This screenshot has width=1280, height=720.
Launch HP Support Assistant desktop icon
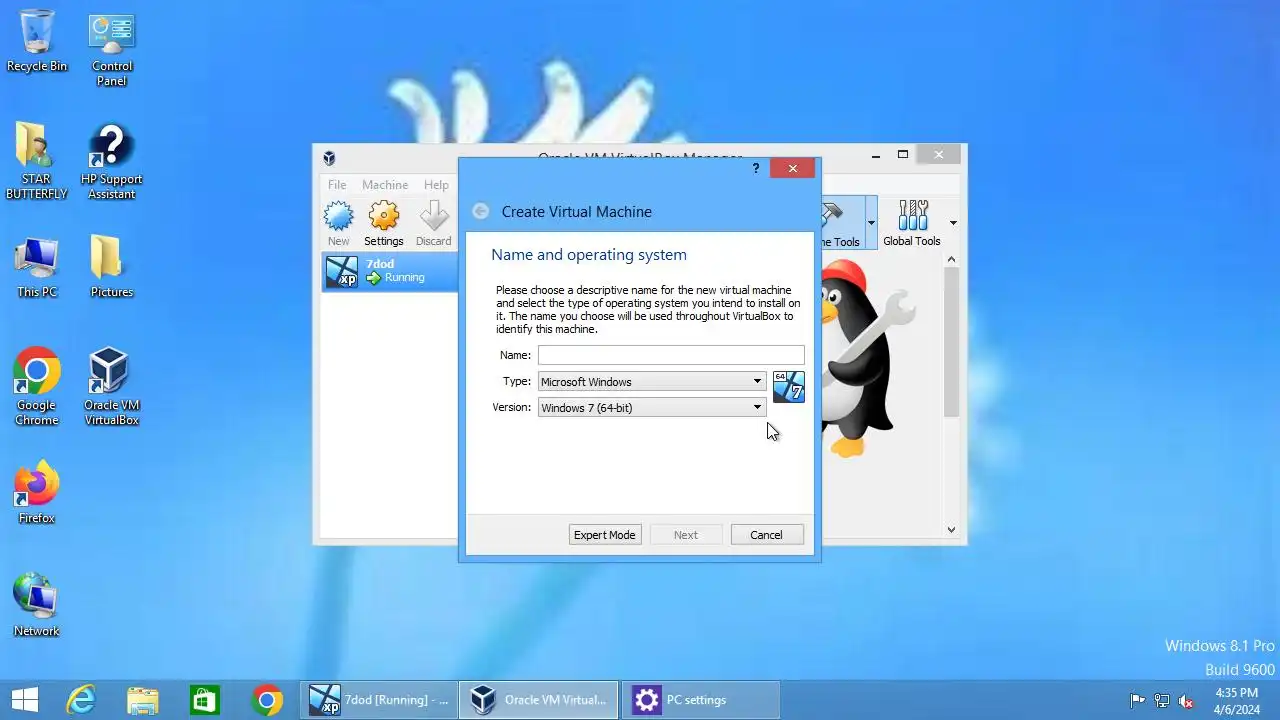pyautogui.click(x=112, y=161)
